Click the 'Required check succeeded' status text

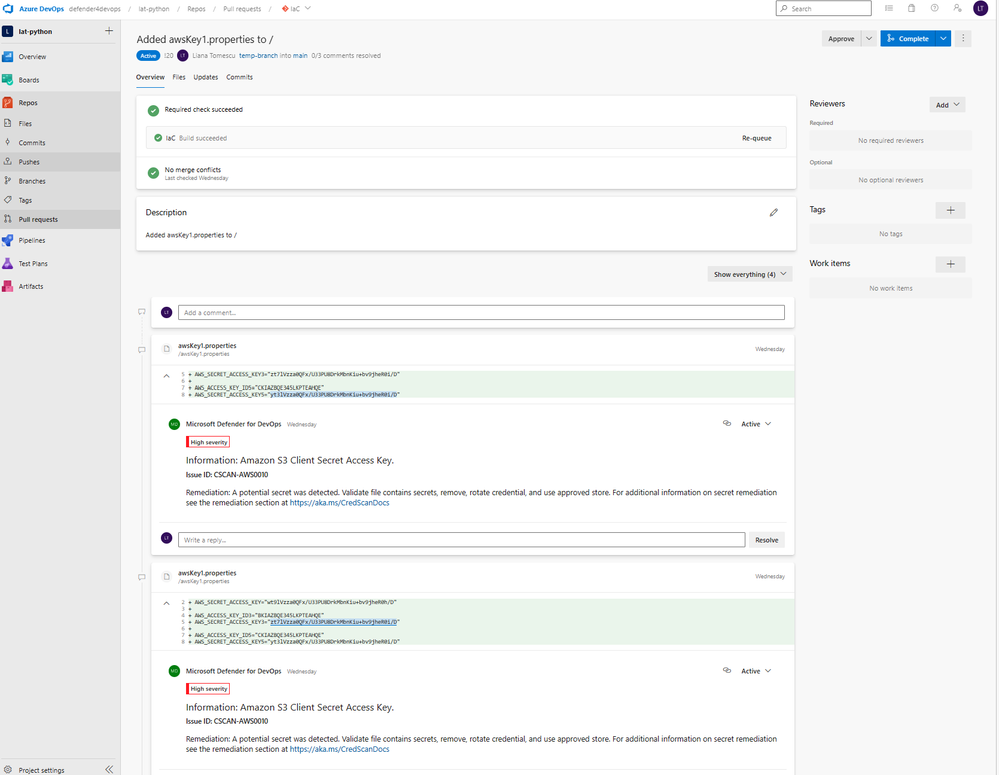204,110
